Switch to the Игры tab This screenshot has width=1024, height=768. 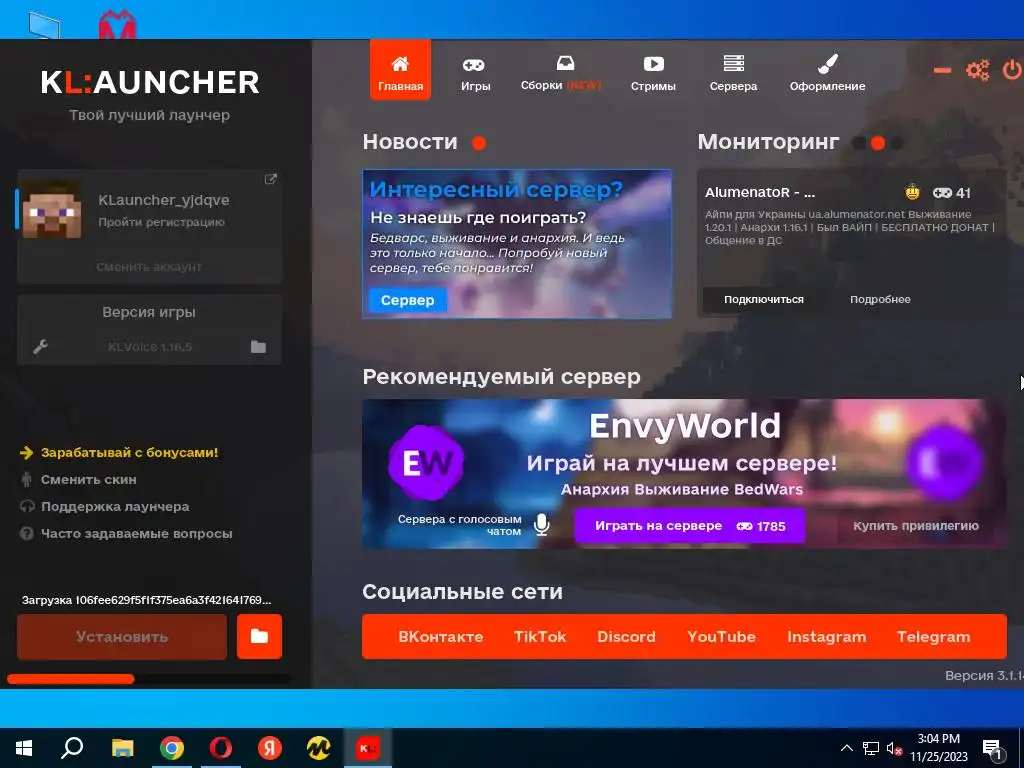[x=475, y=74]
